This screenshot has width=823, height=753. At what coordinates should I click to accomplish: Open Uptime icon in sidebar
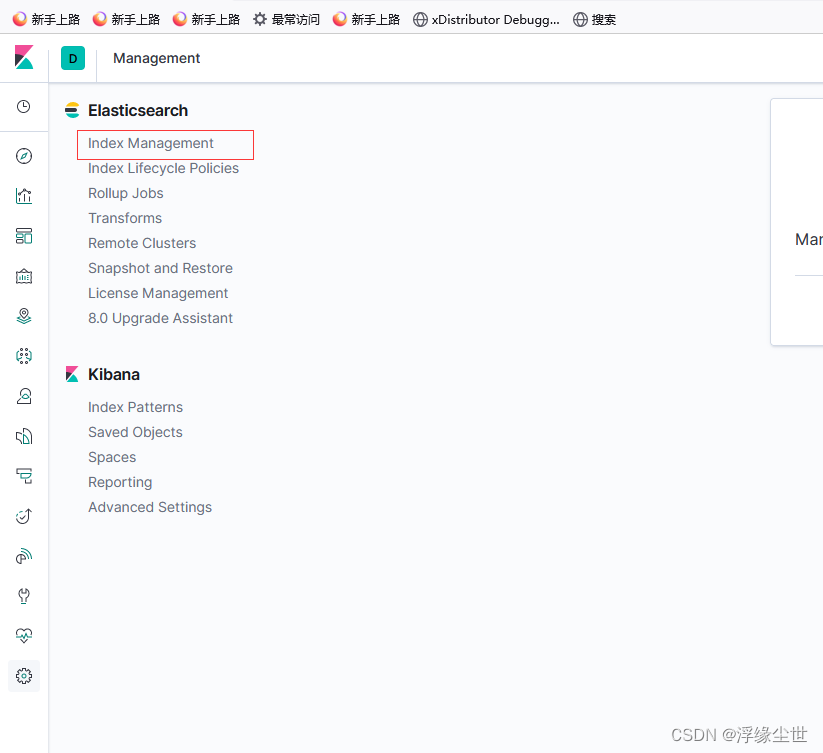pyautogui.click(x=24, y=516)
